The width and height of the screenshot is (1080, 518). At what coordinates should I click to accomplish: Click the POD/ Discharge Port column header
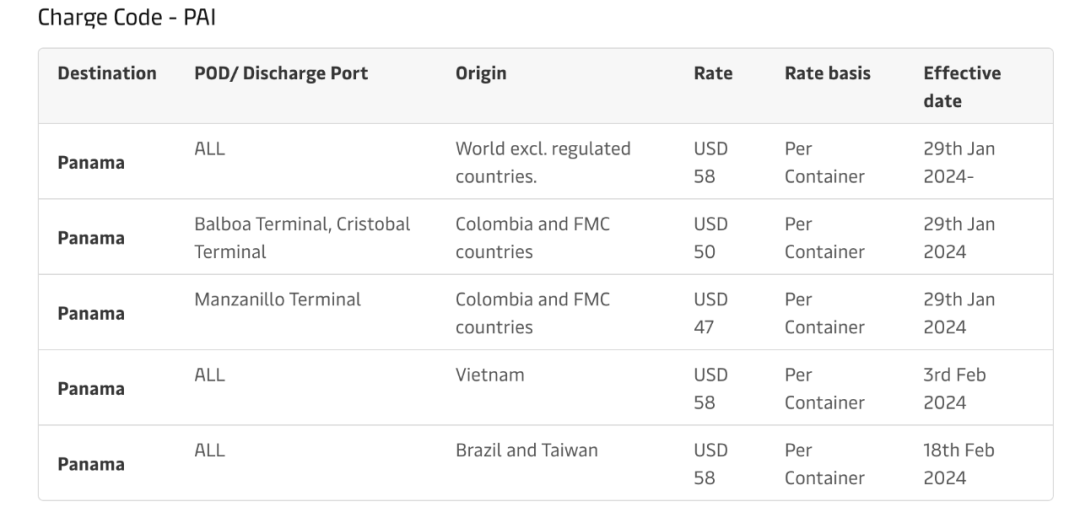point(280,74)
